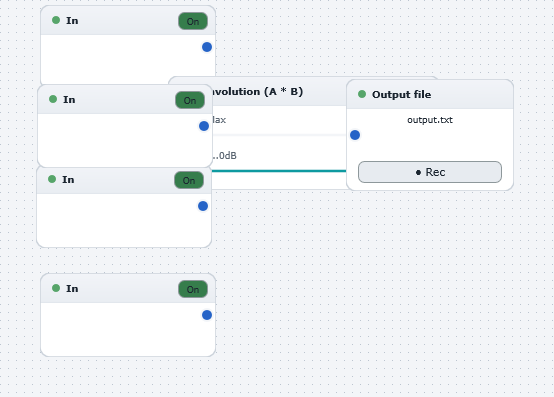This screenshot has height=397, width=554.
Task: Select the third In node's title label
Action: coord(68,180)
